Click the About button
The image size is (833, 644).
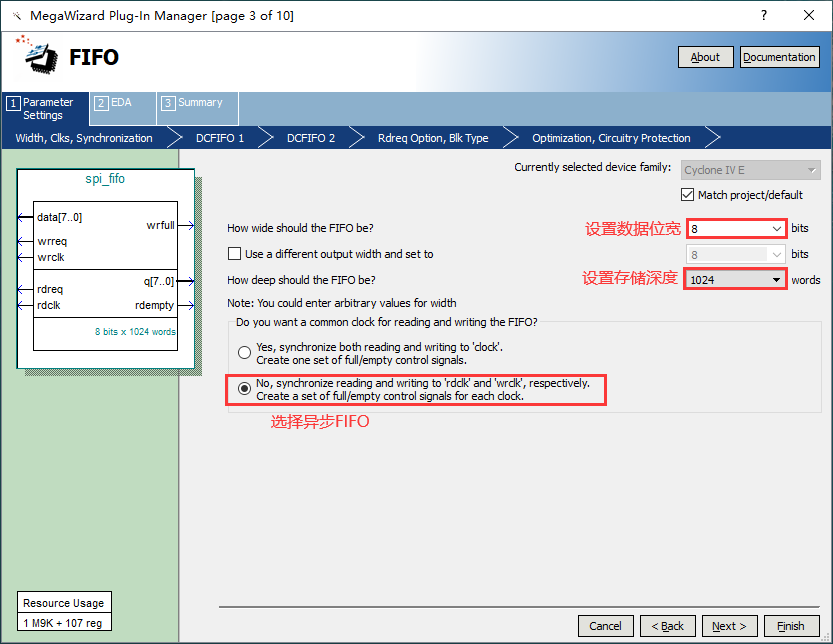(705, 57)
